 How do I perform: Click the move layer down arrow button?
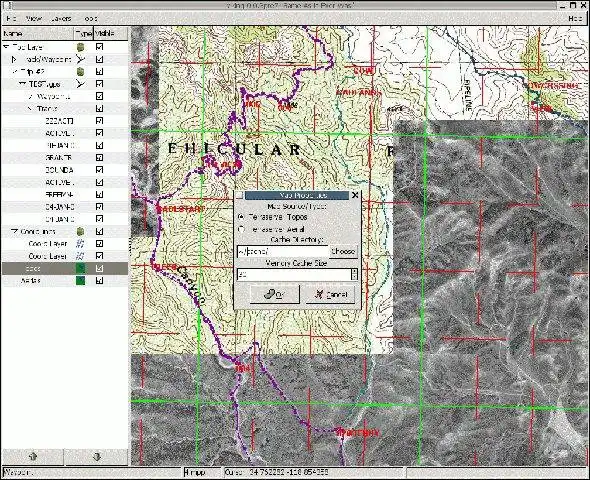point(97,457)
